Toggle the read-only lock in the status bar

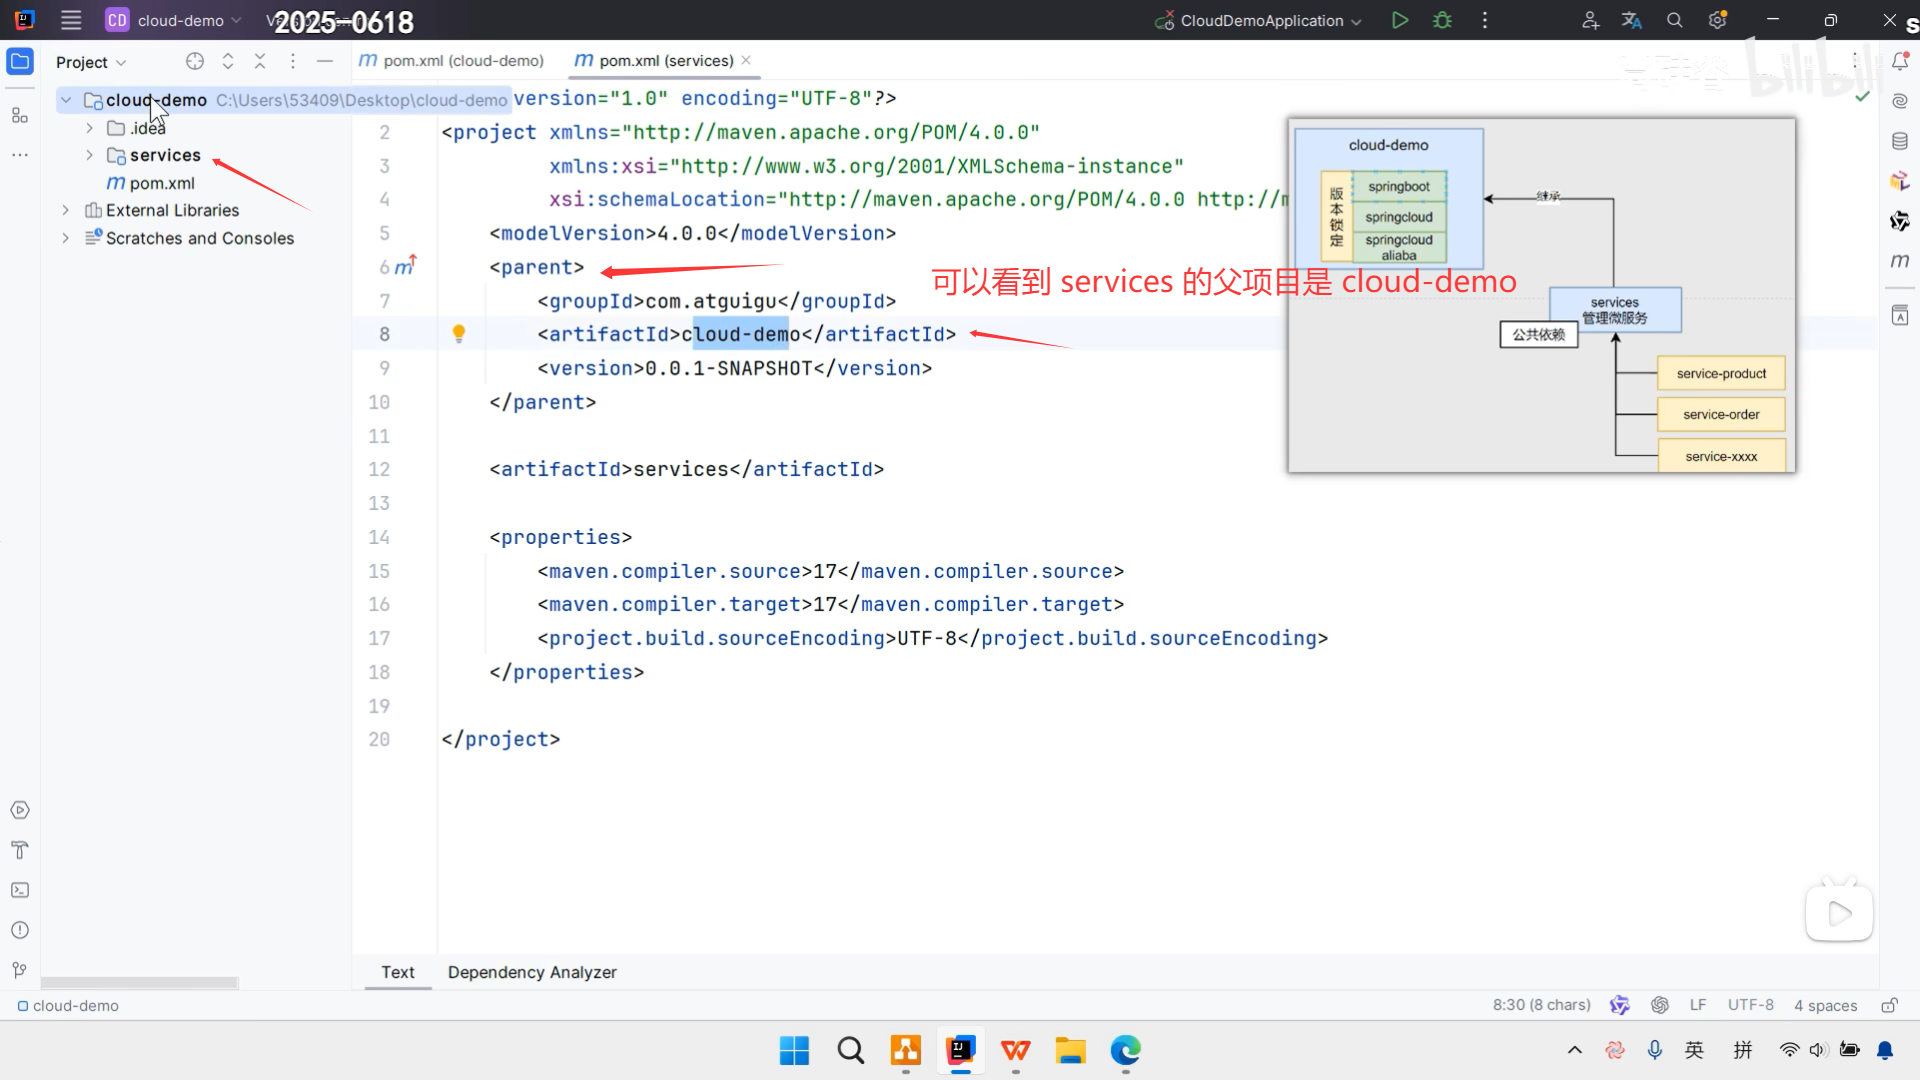pyautogui.click(x=1890, y=1005)
